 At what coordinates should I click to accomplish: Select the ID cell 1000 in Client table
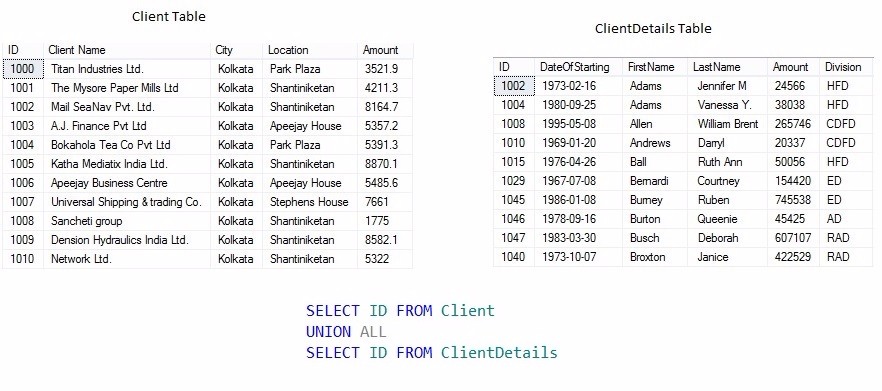click(x=23, y=69)
